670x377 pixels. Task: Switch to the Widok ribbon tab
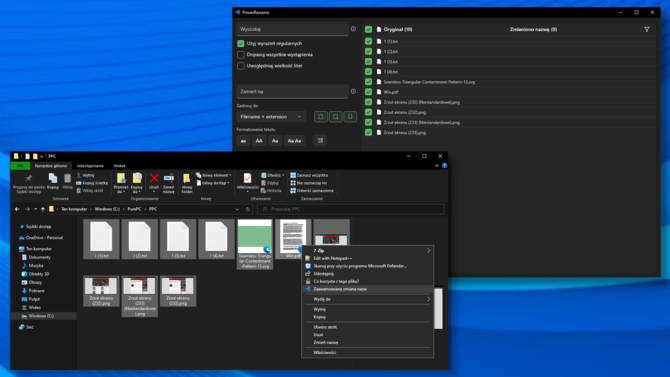click(x=120, y=166)
